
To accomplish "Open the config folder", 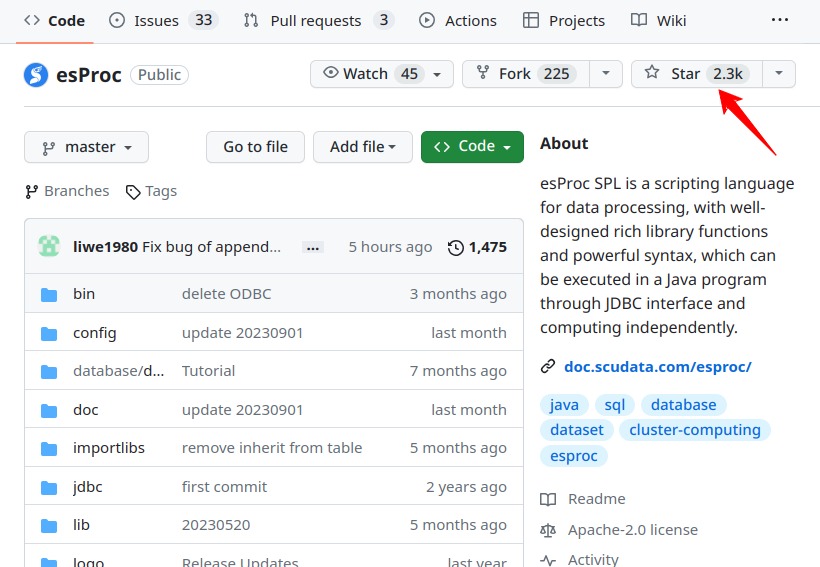I will [95, 333].
